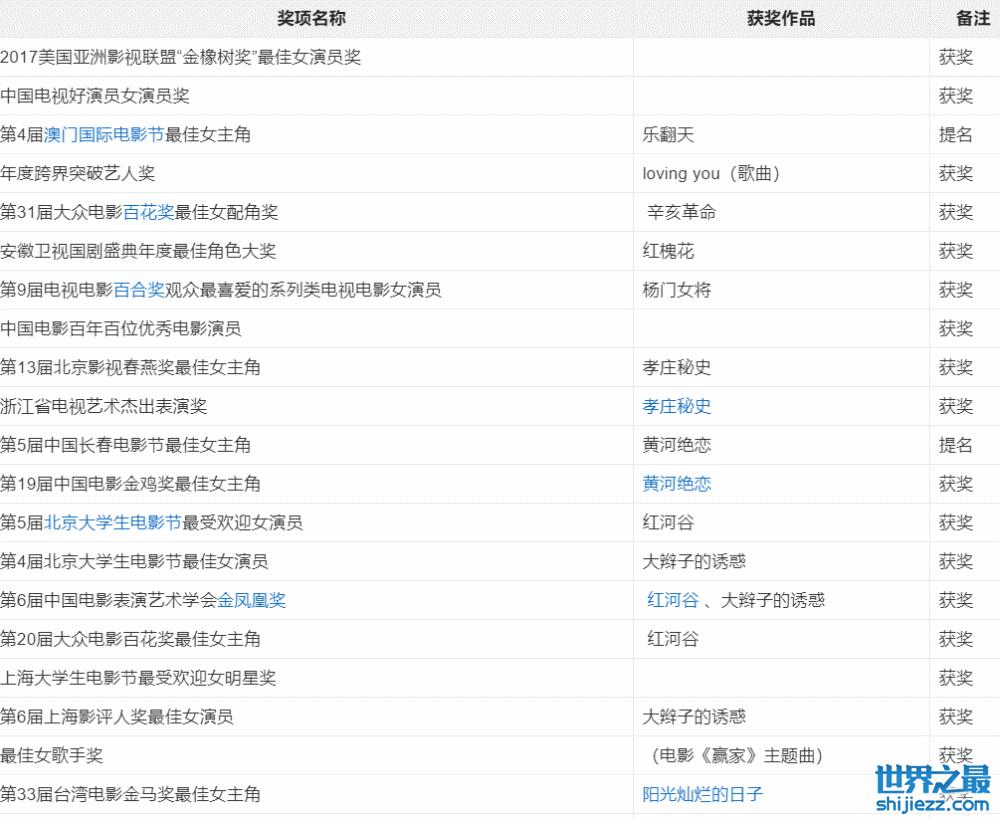
Task: Click the 奖项名称 column header
Action: point(311,18)
